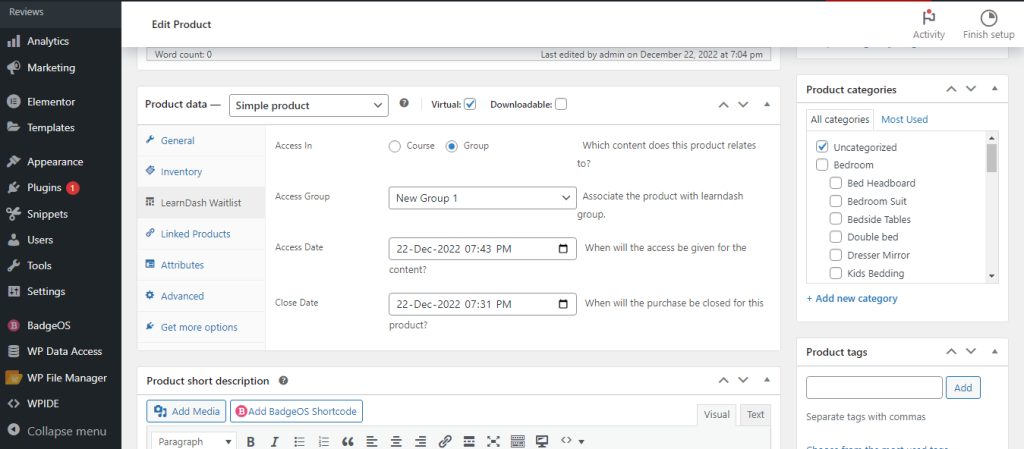Move Product data panel up
Viewport: 1024px width, 449px height.
pos(723,104)
